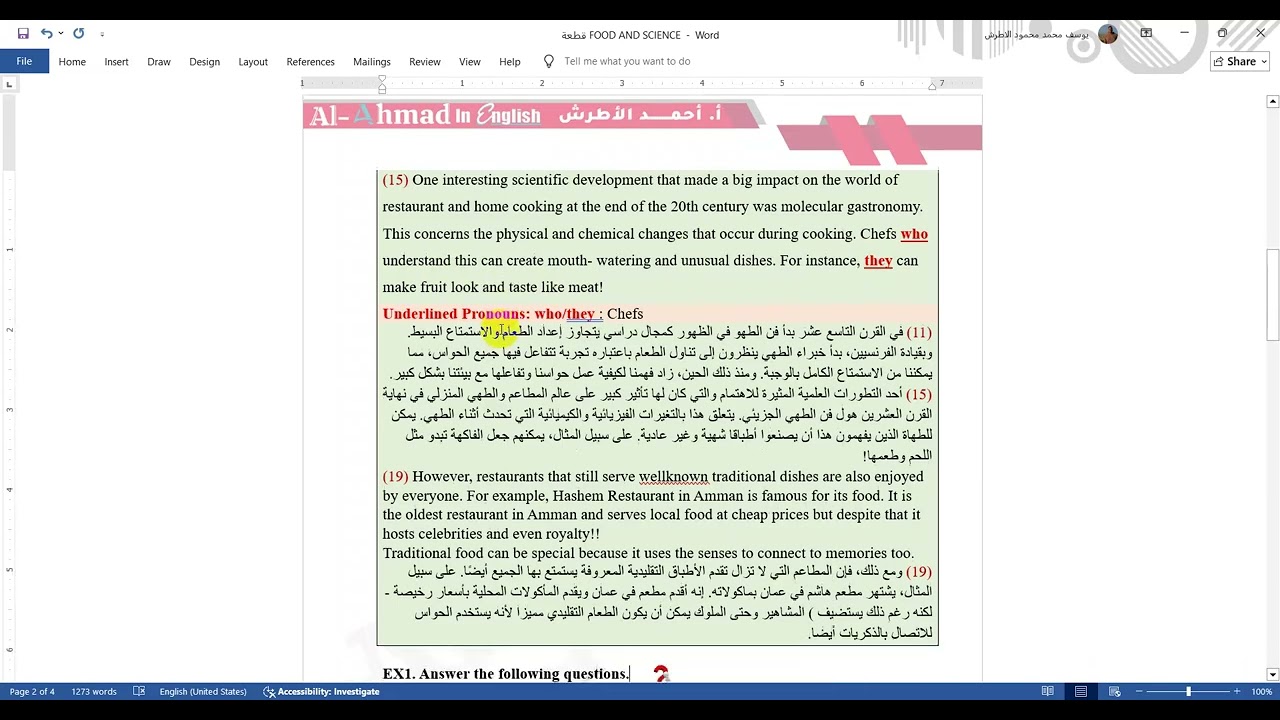1280x720 pixels.
Task: Click the zoom in plus button
Action: pos(1237,691)
